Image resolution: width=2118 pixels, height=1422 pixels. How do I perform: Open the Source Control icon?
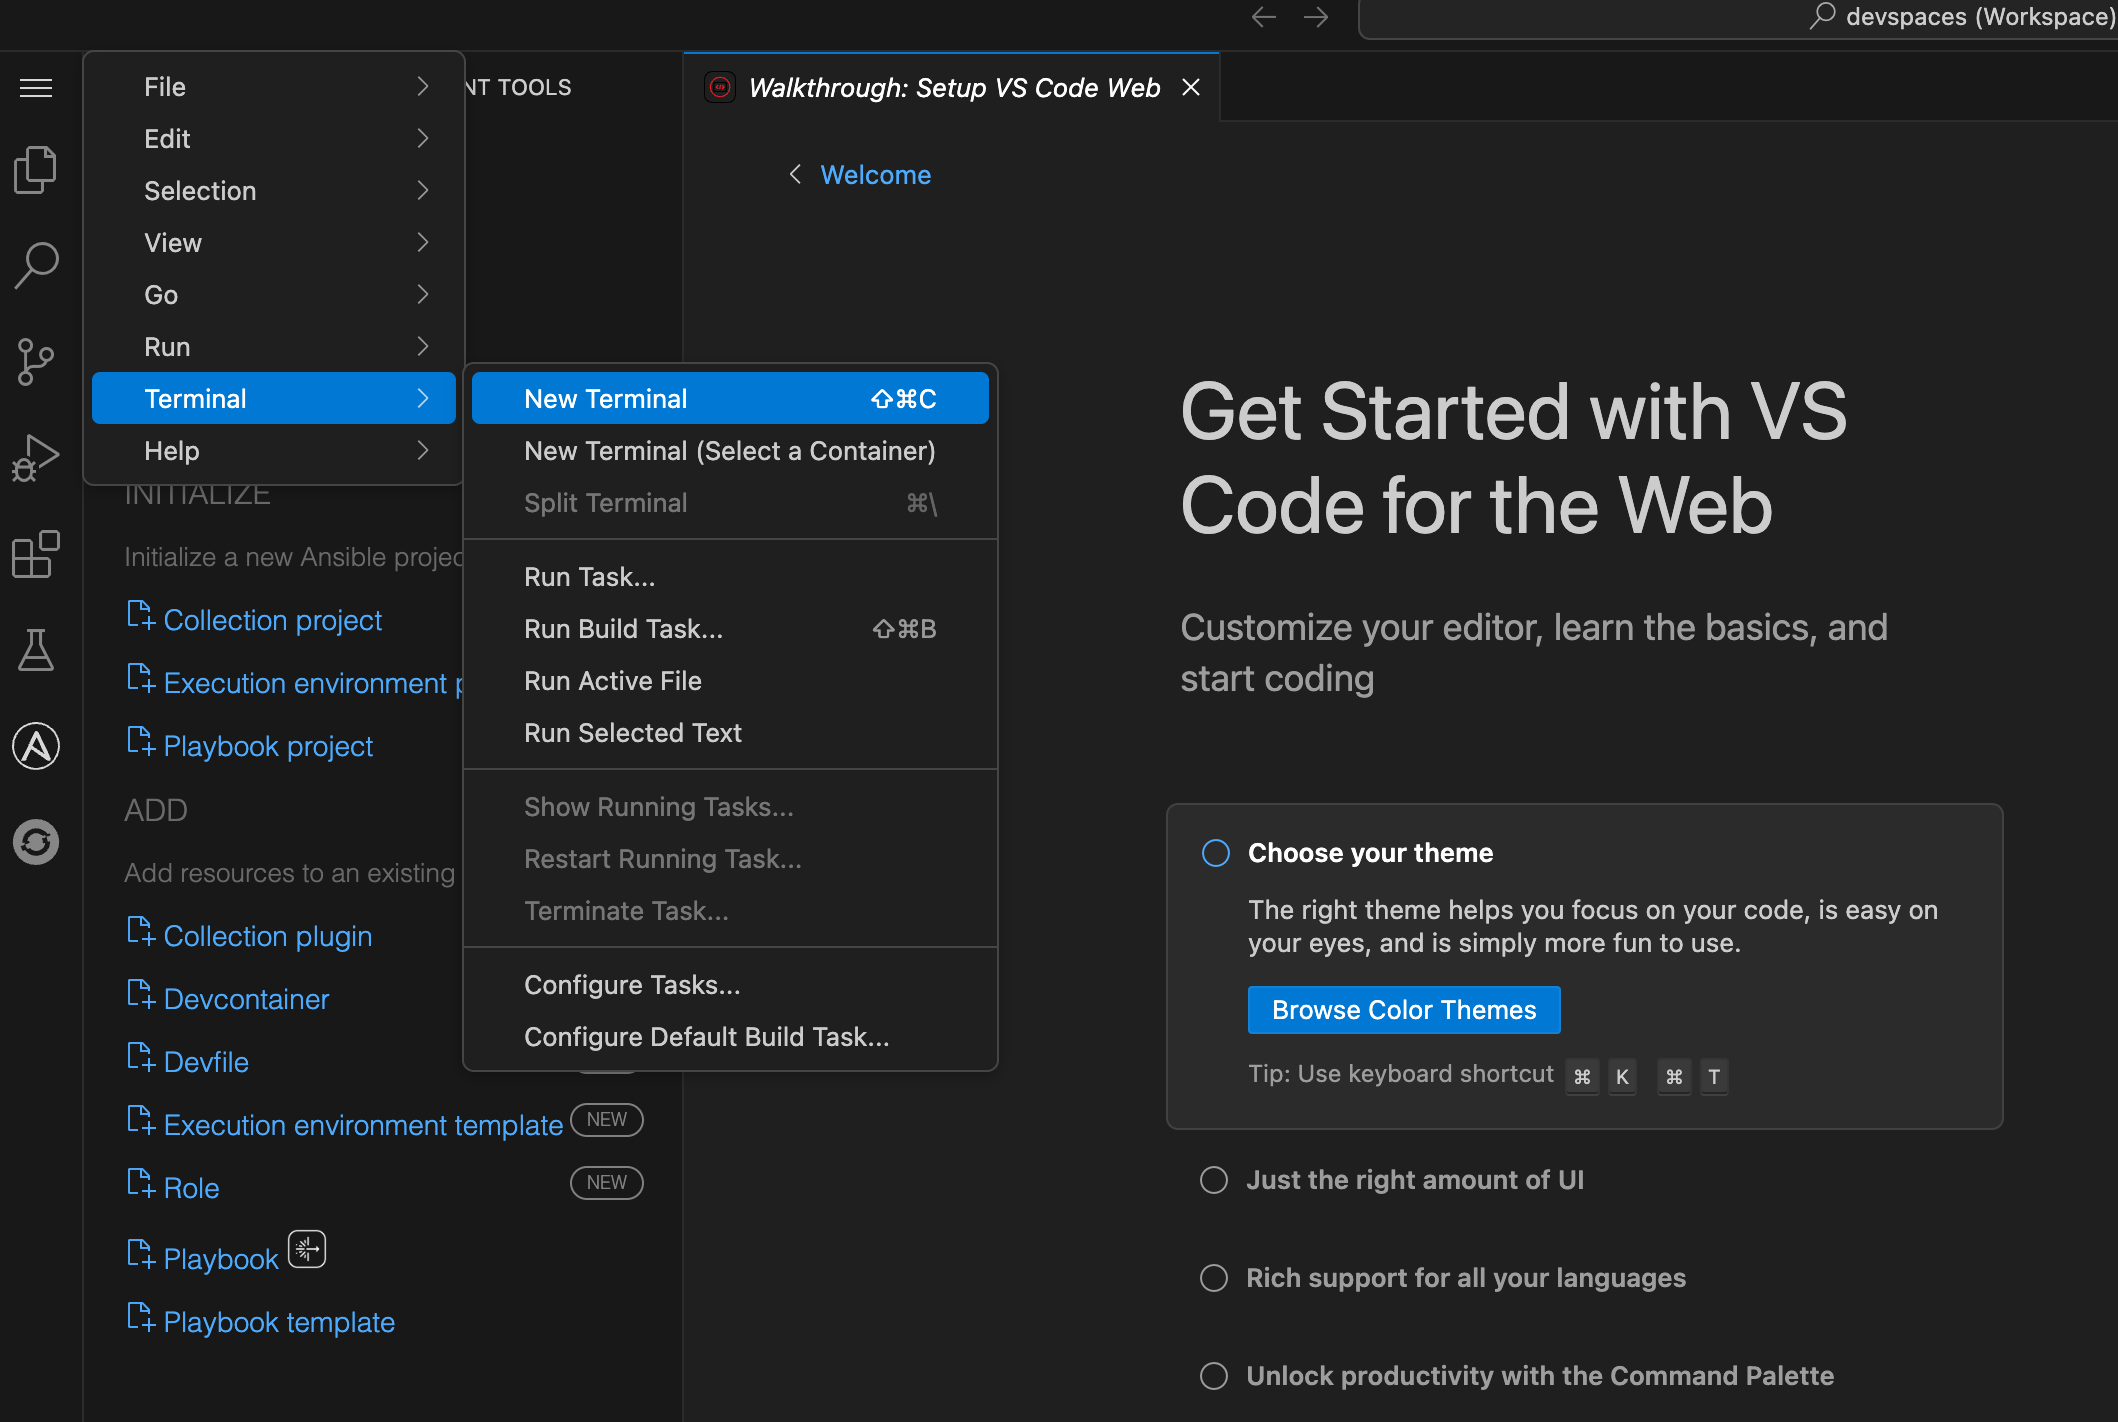tap(36, 361)
